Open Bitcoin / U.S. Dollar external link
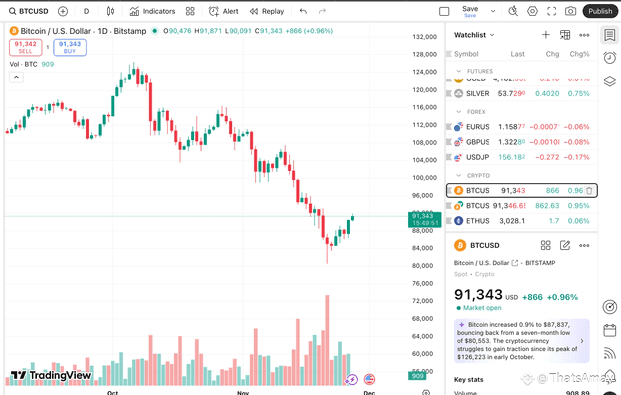621x395 pixels. click(514, 263)
